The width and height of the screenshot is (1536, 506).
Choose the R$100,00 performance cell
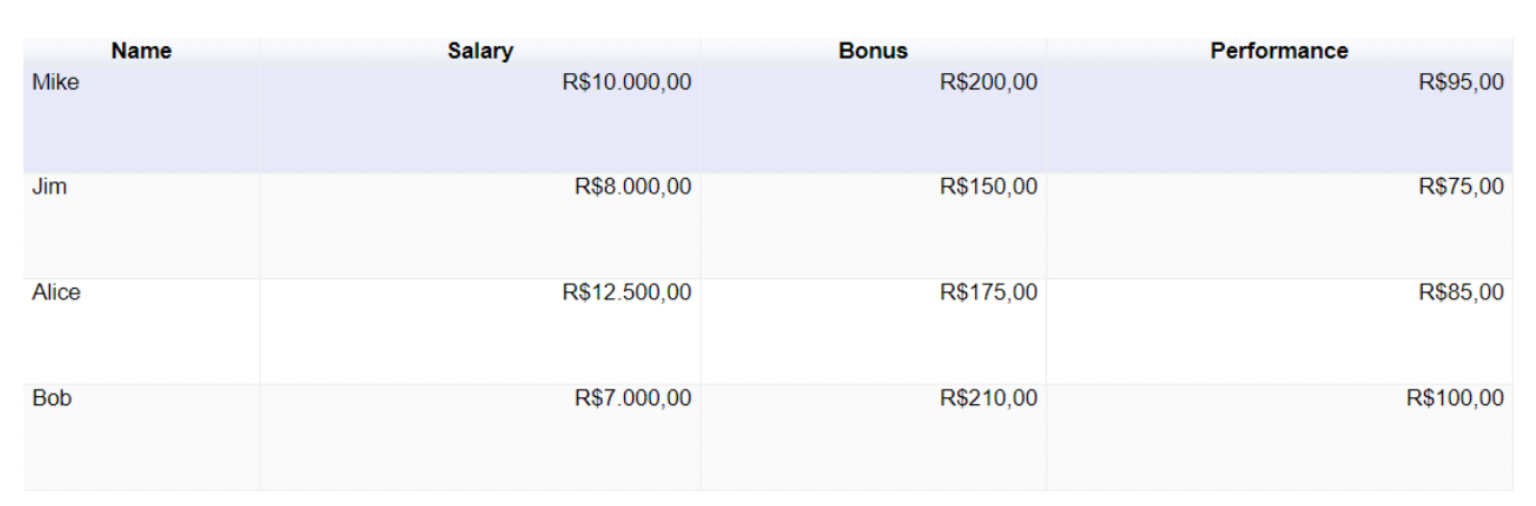(x=1280, y=437)
